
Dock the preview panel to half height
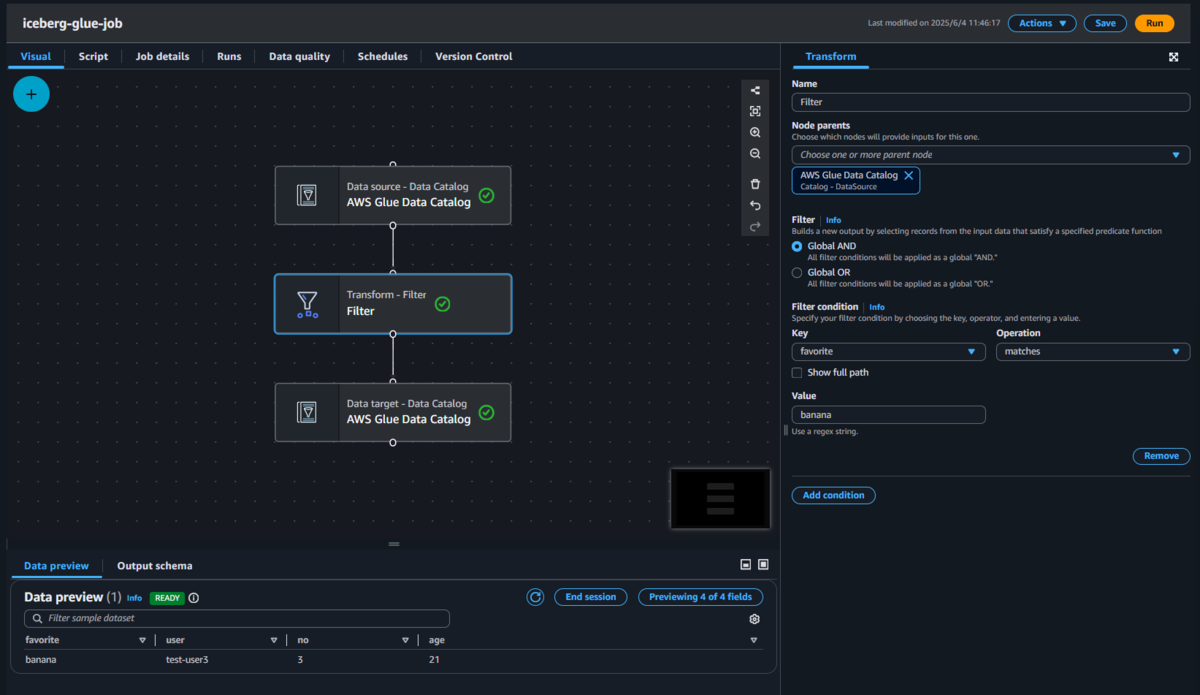[x=745, y=565]
